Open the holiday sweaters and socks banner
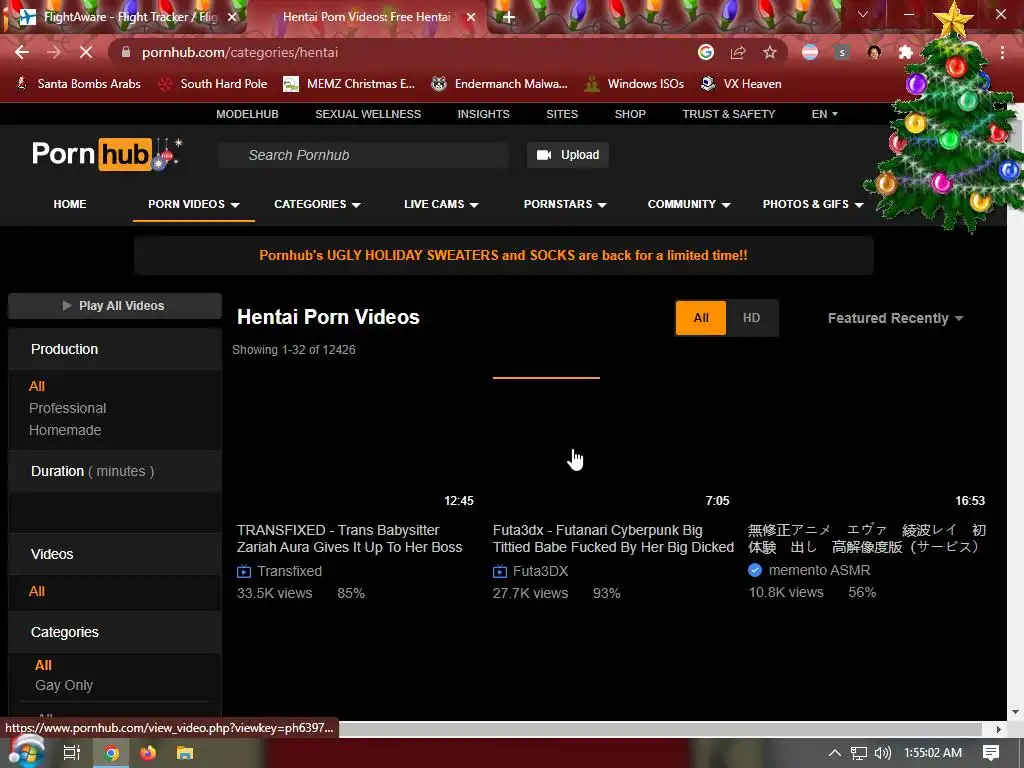The height and width of the screenshot is (768, 1024). click(504, 255)
